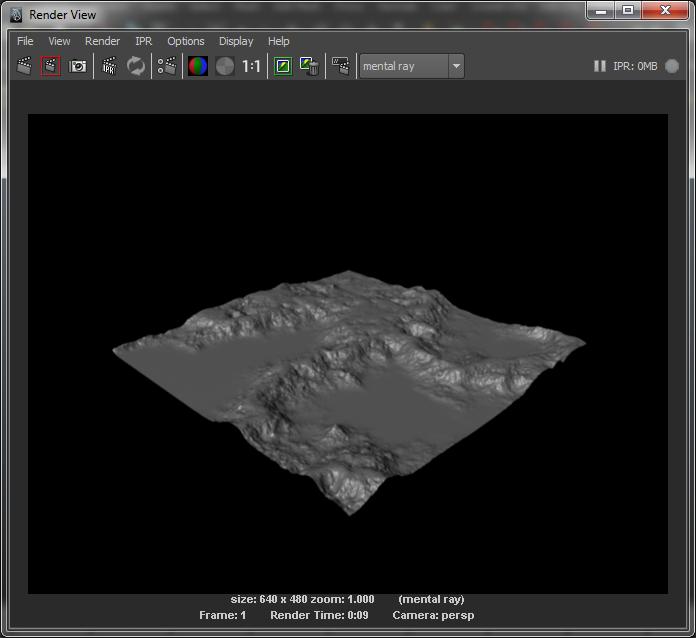Click the Remove Image trash icon
This screenshot has height=638, width=696.
309,66
